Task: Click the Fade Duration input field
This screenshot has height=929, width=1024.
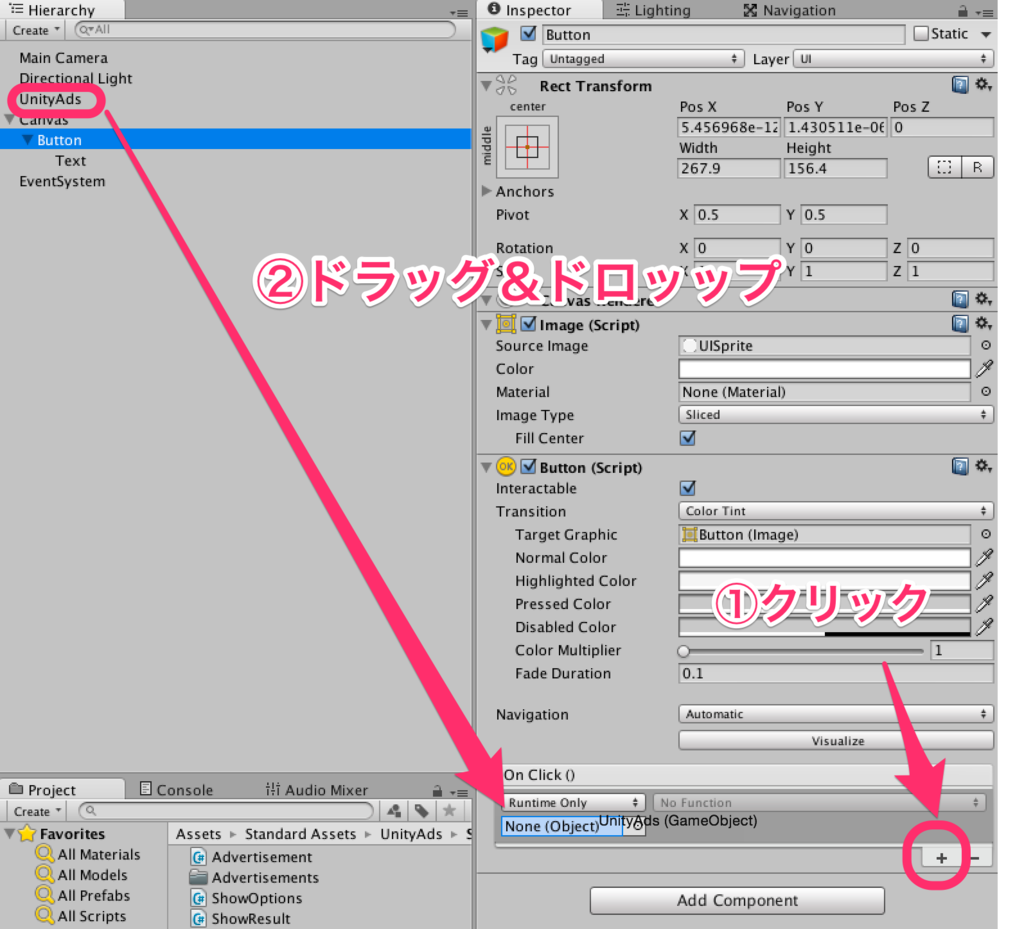Action: [835, 673]
